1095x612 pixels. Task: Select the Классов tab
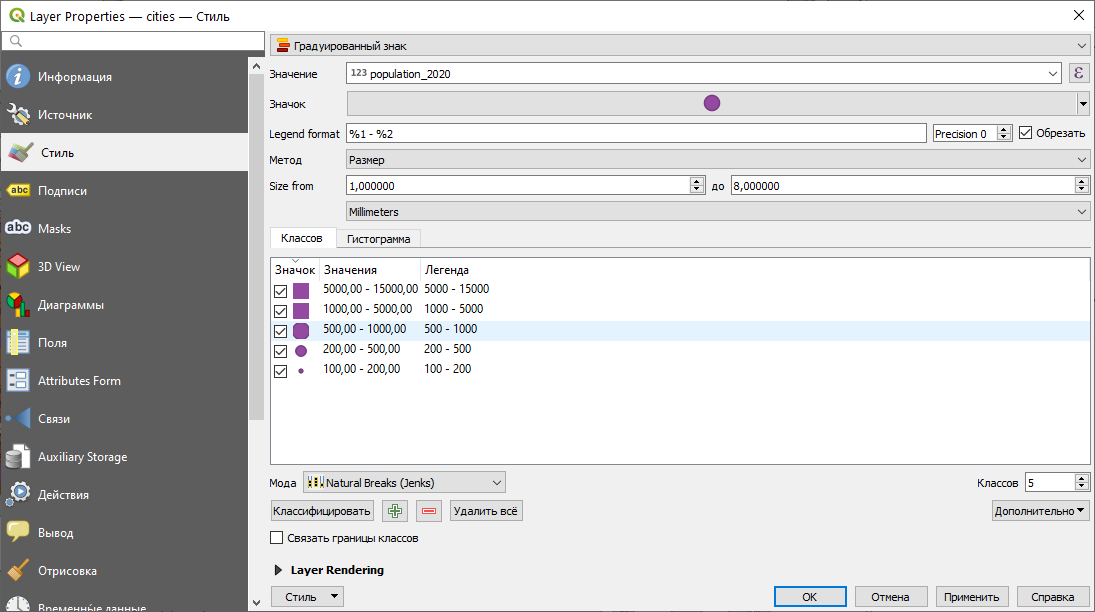coord(302,238)
